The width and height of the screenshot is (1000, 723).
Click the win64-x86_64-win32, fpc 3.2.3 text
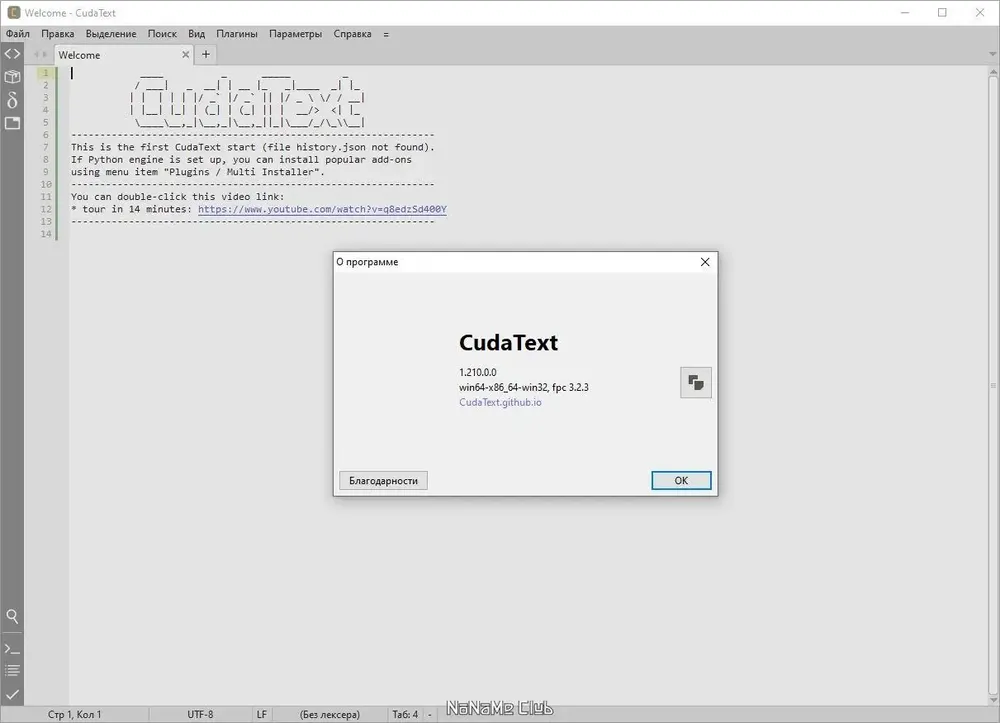[524, 387]
